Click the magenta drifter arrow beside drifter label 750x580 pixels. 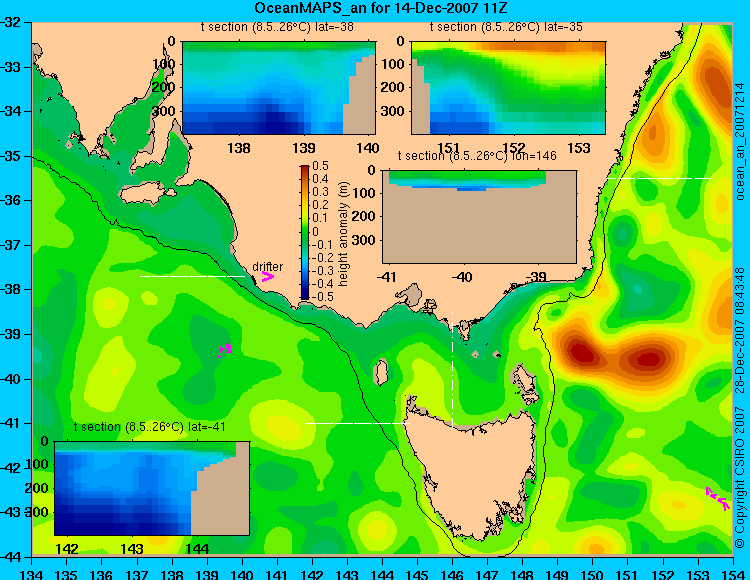pyautogui.click(x=267, y=276)
